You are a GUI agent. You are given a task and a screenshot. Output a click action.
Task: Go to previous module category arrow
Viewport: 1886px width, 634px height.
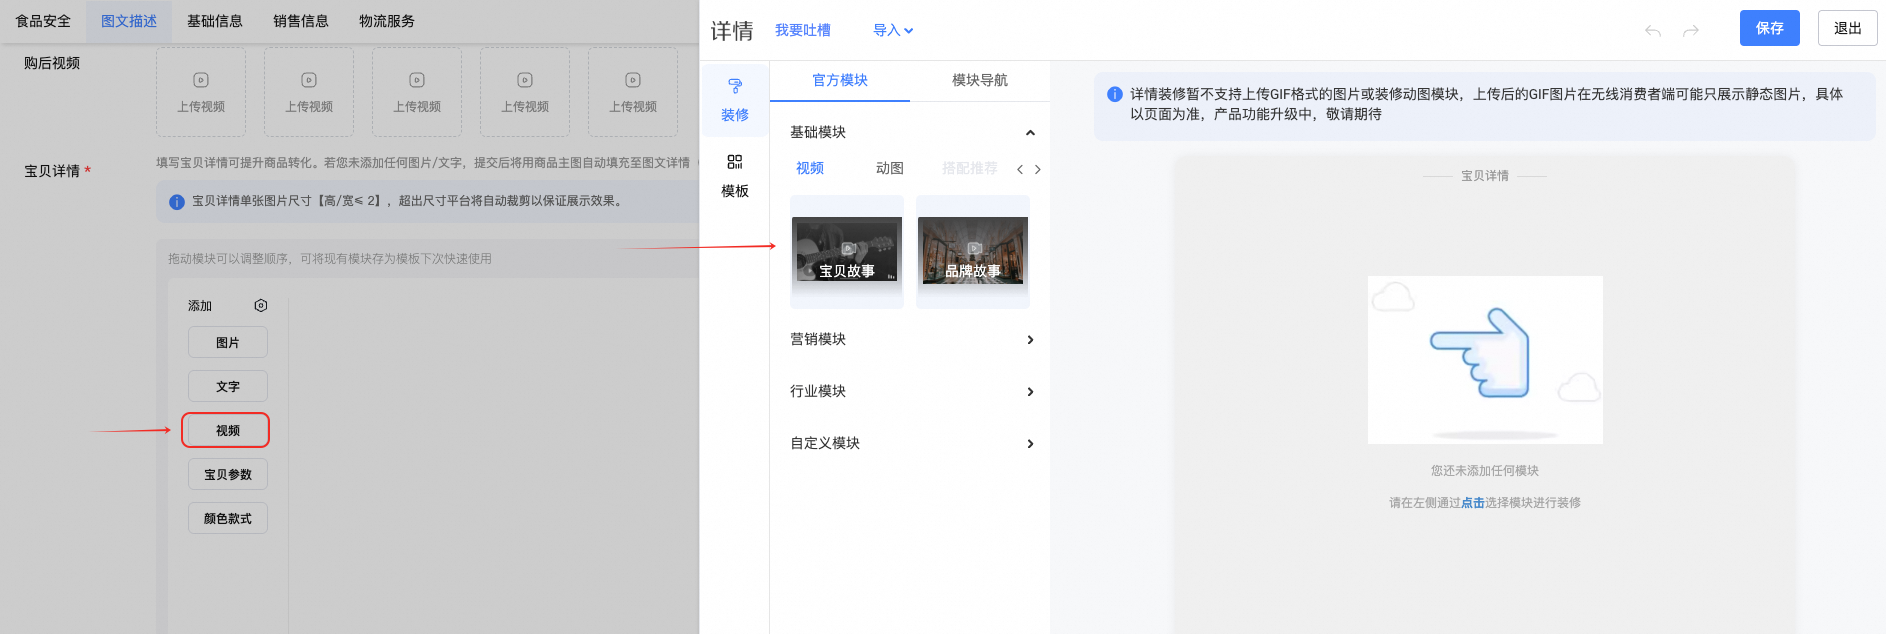pos(1020,169)
